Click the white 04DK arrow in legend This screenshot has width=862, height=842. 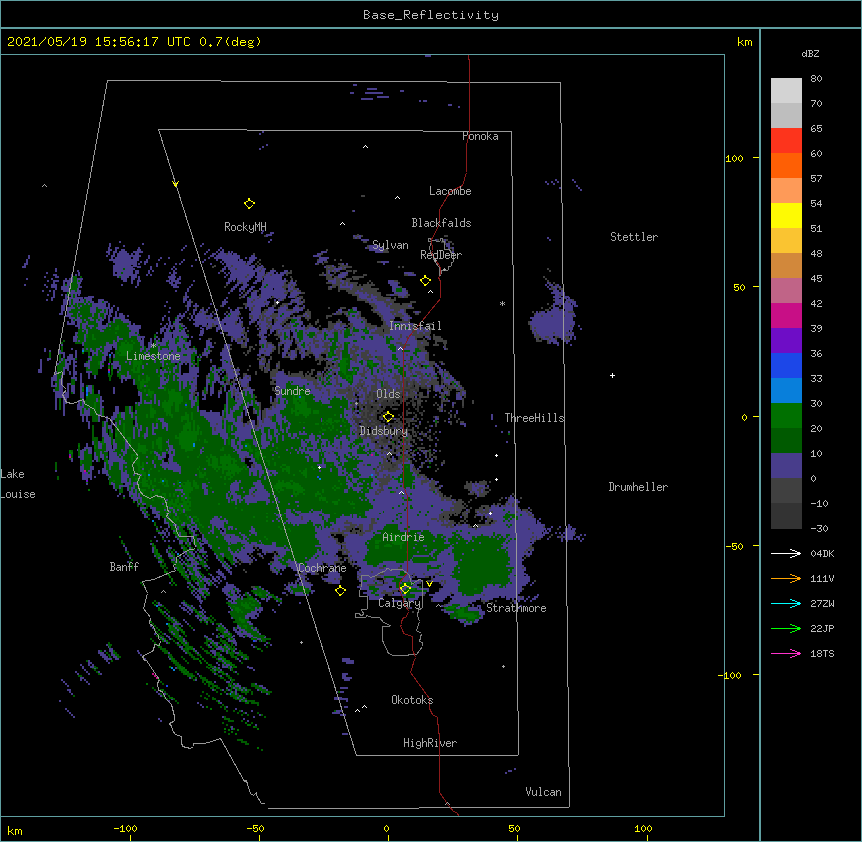coord(786,553)
